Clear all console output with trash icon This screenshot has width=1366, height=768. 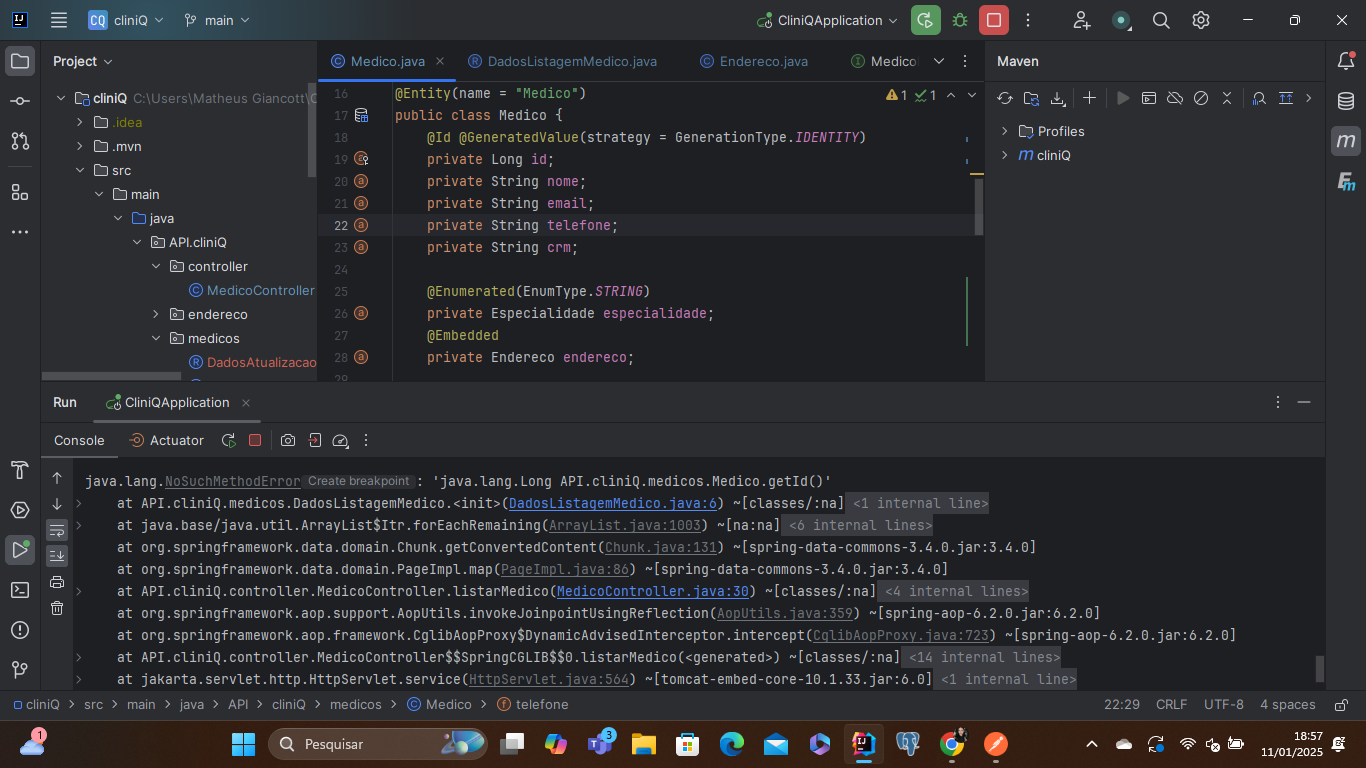[57, 608]
